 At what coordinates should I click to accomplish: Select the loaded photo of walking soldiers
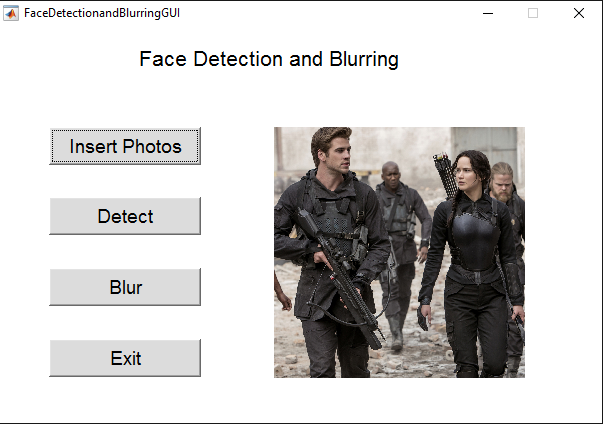tap(399, 252)
